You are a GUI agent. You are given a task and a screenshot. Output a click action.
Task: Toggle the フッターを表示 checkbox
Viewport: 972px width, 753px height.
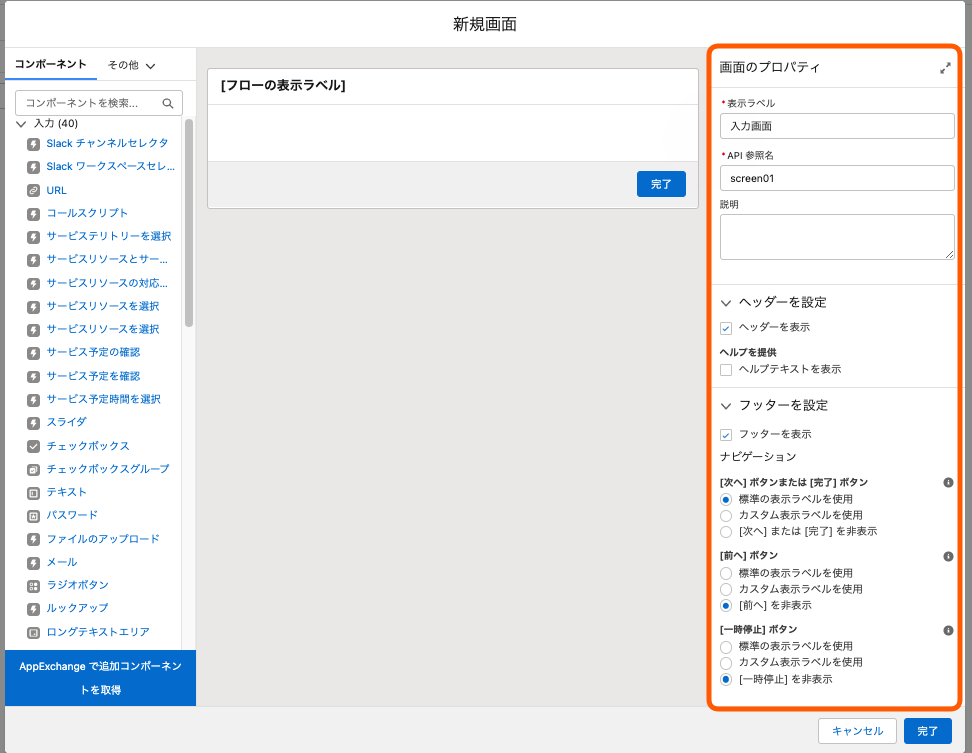pyautogui.click(x=726, y=434)
